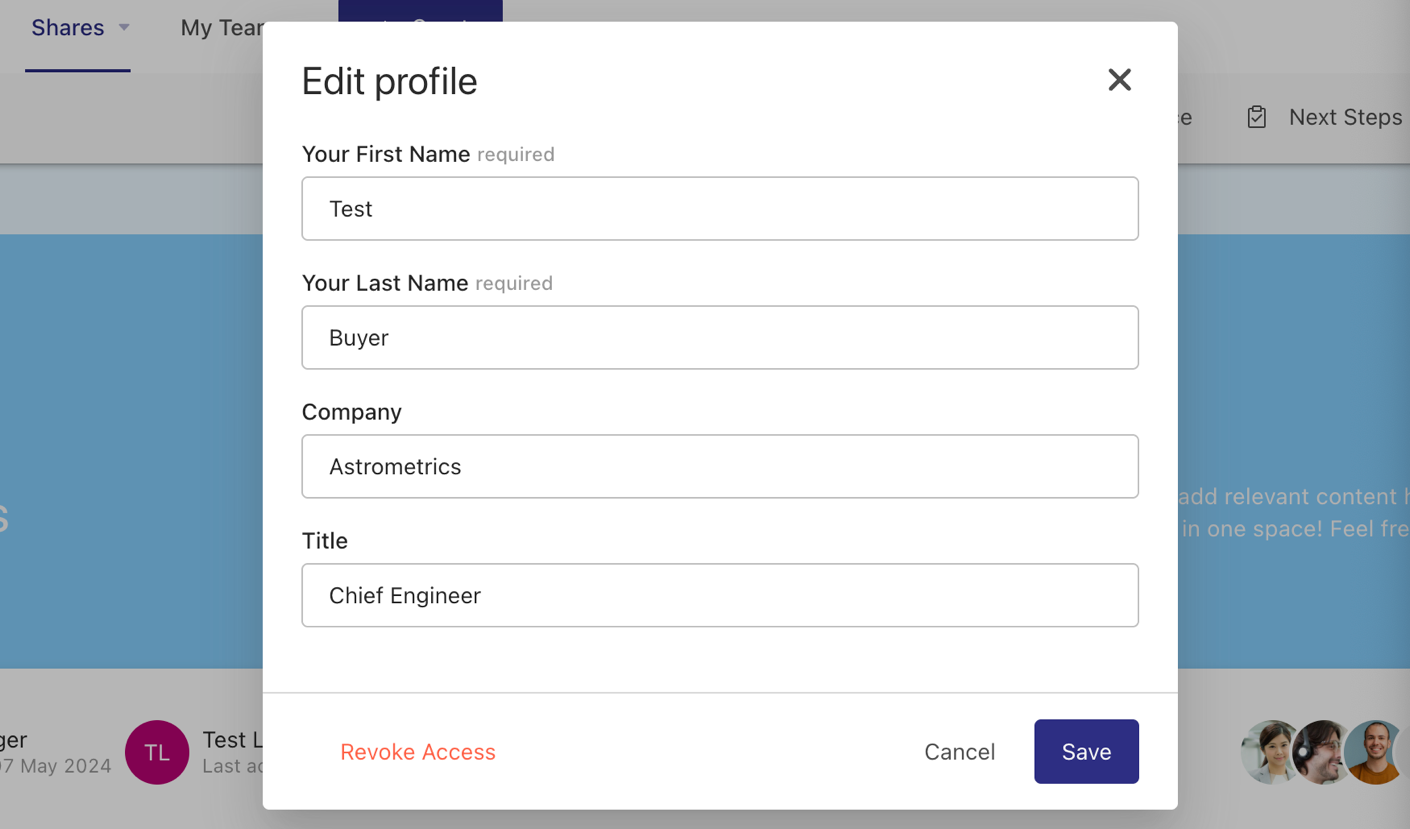This screenshot has height=829, width=1410.
Task: Click the Next Steps clipboard icon
Action: (x=1256, y=117)
